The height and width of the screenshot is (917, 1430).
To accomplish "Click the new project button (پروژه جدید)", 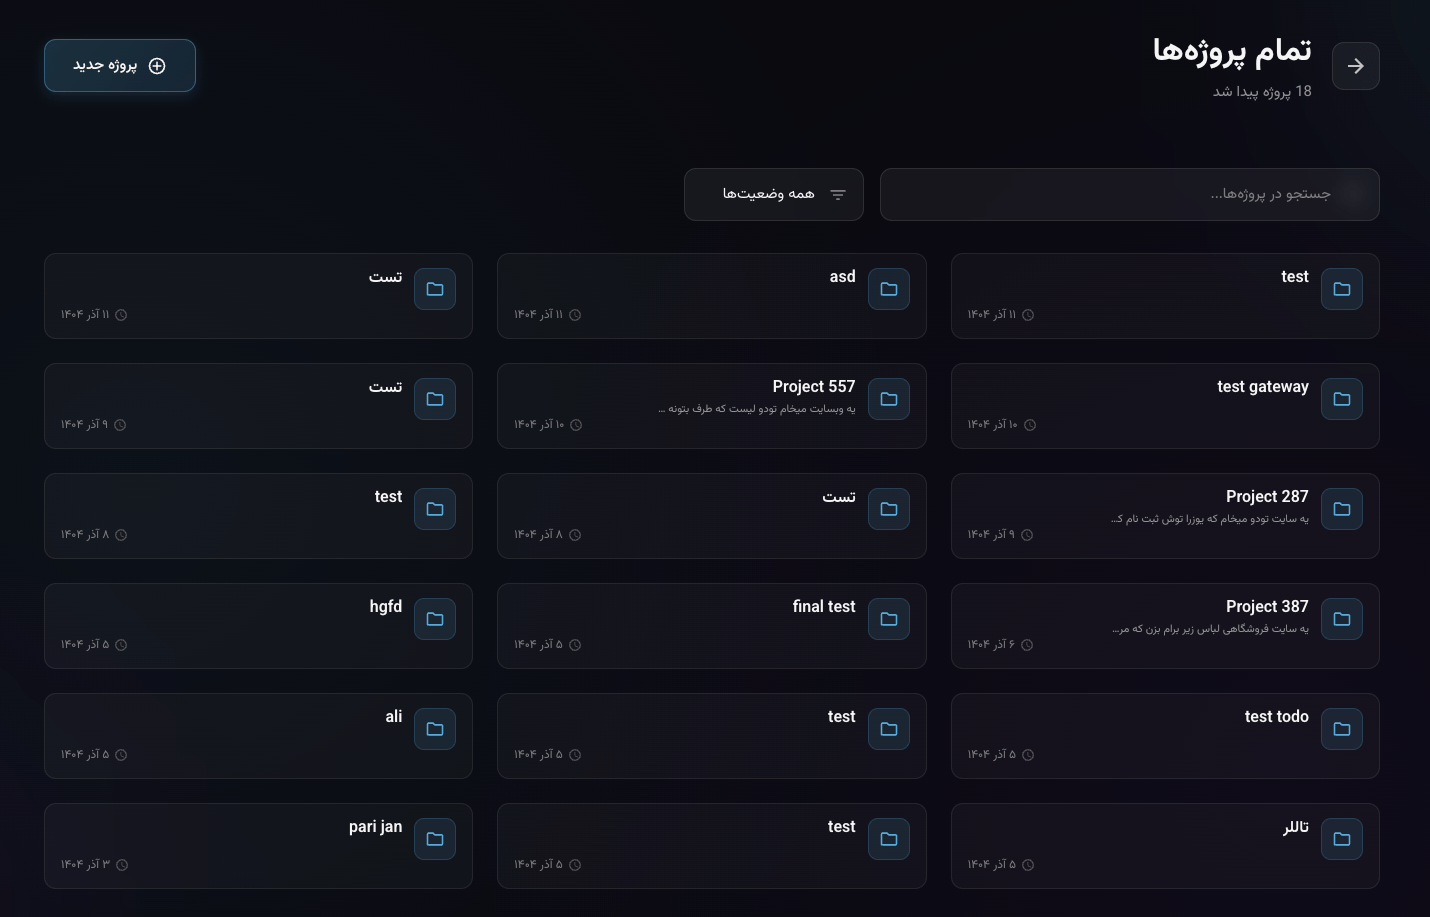I will point(120,66).
